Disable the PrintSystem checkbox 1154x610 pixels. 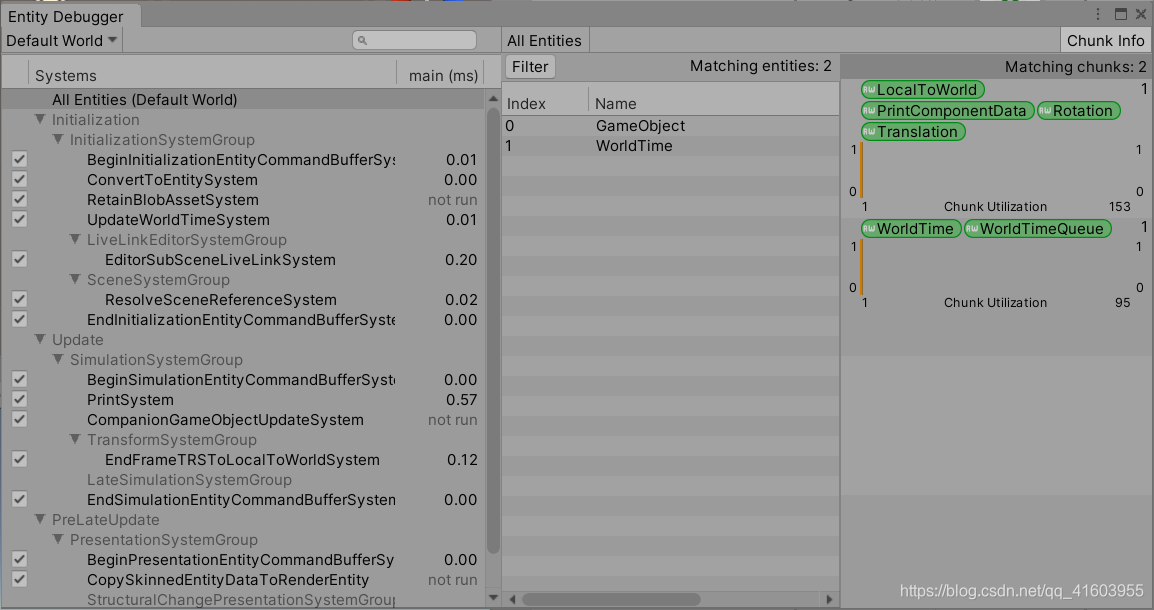tap(19, 399)
